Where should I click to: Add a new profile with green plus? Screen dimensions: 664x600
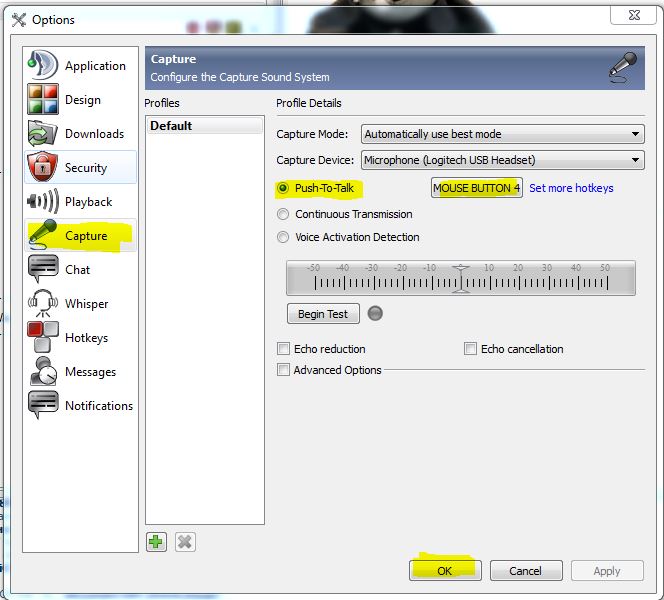pos(156,542)
